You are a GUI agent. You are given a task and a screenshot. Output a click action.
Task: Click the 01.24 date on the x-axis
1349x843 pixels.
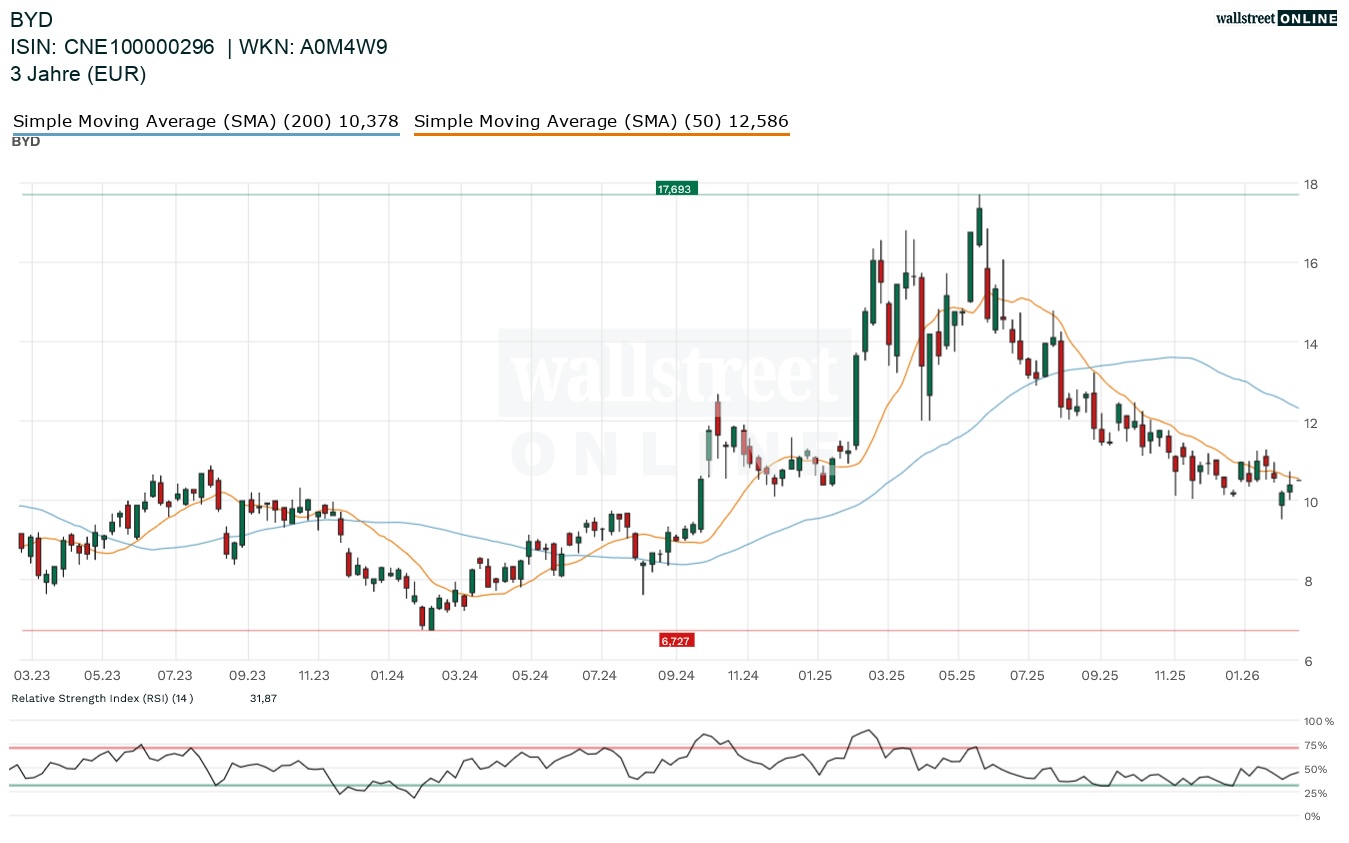click(387, 676)
